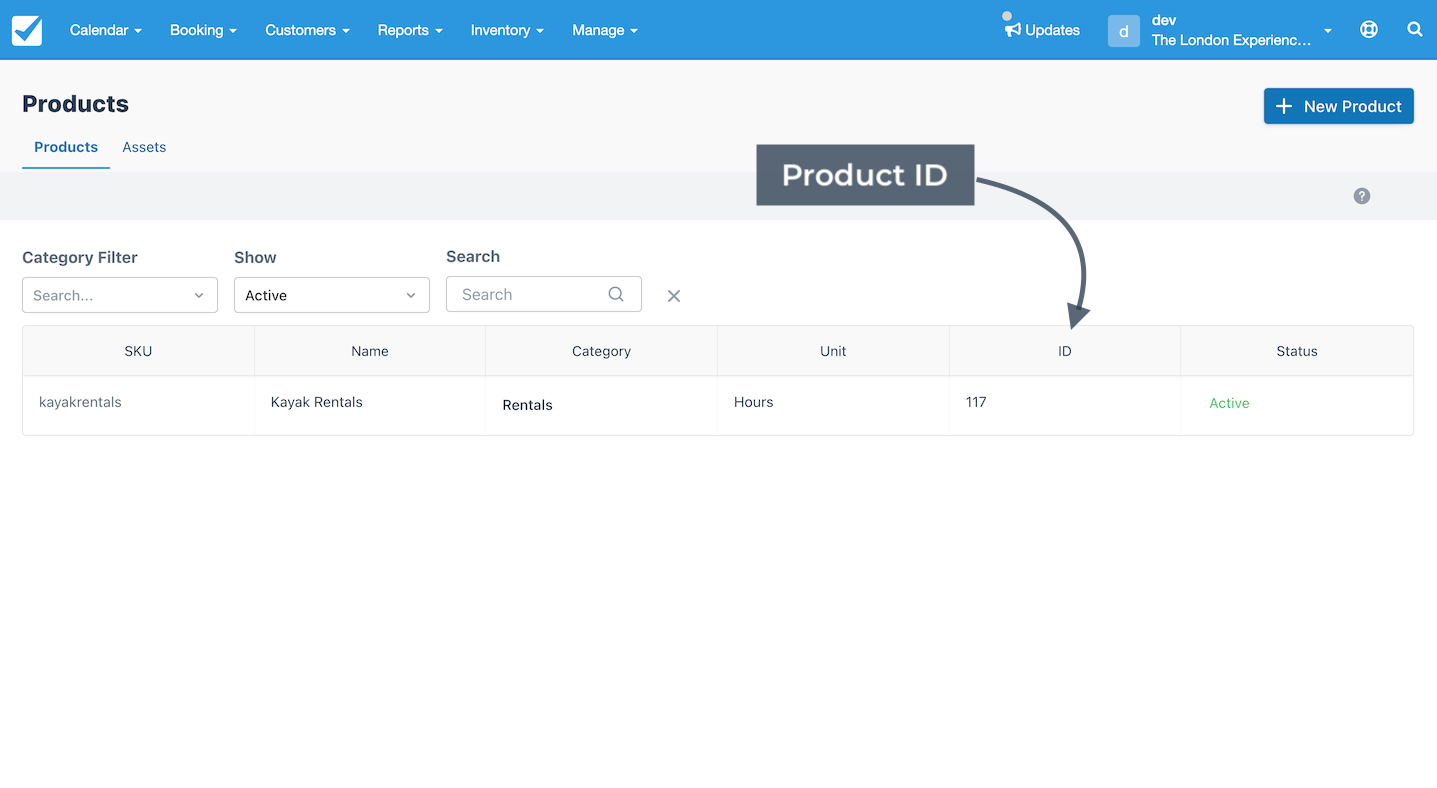Open the Category Filter dropdown
1437x788 pixels.
click(120, 295)
